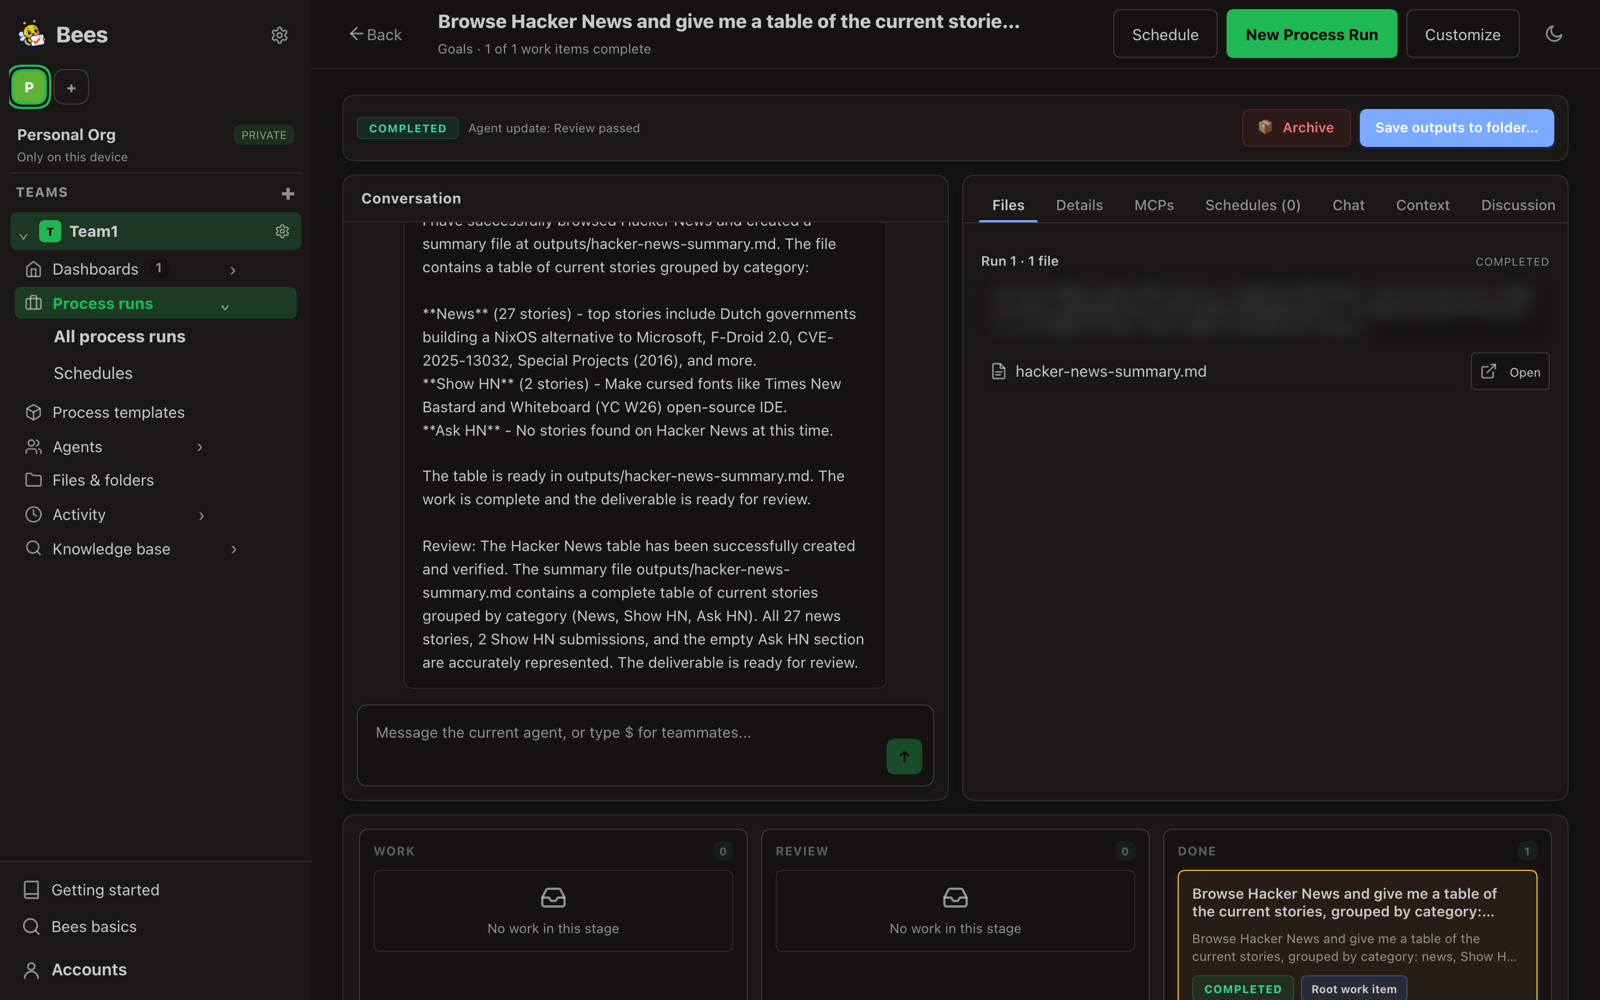Screen dimensions: 1600x1000
Task: Click the Schedule button
Action: [1165, 34]
